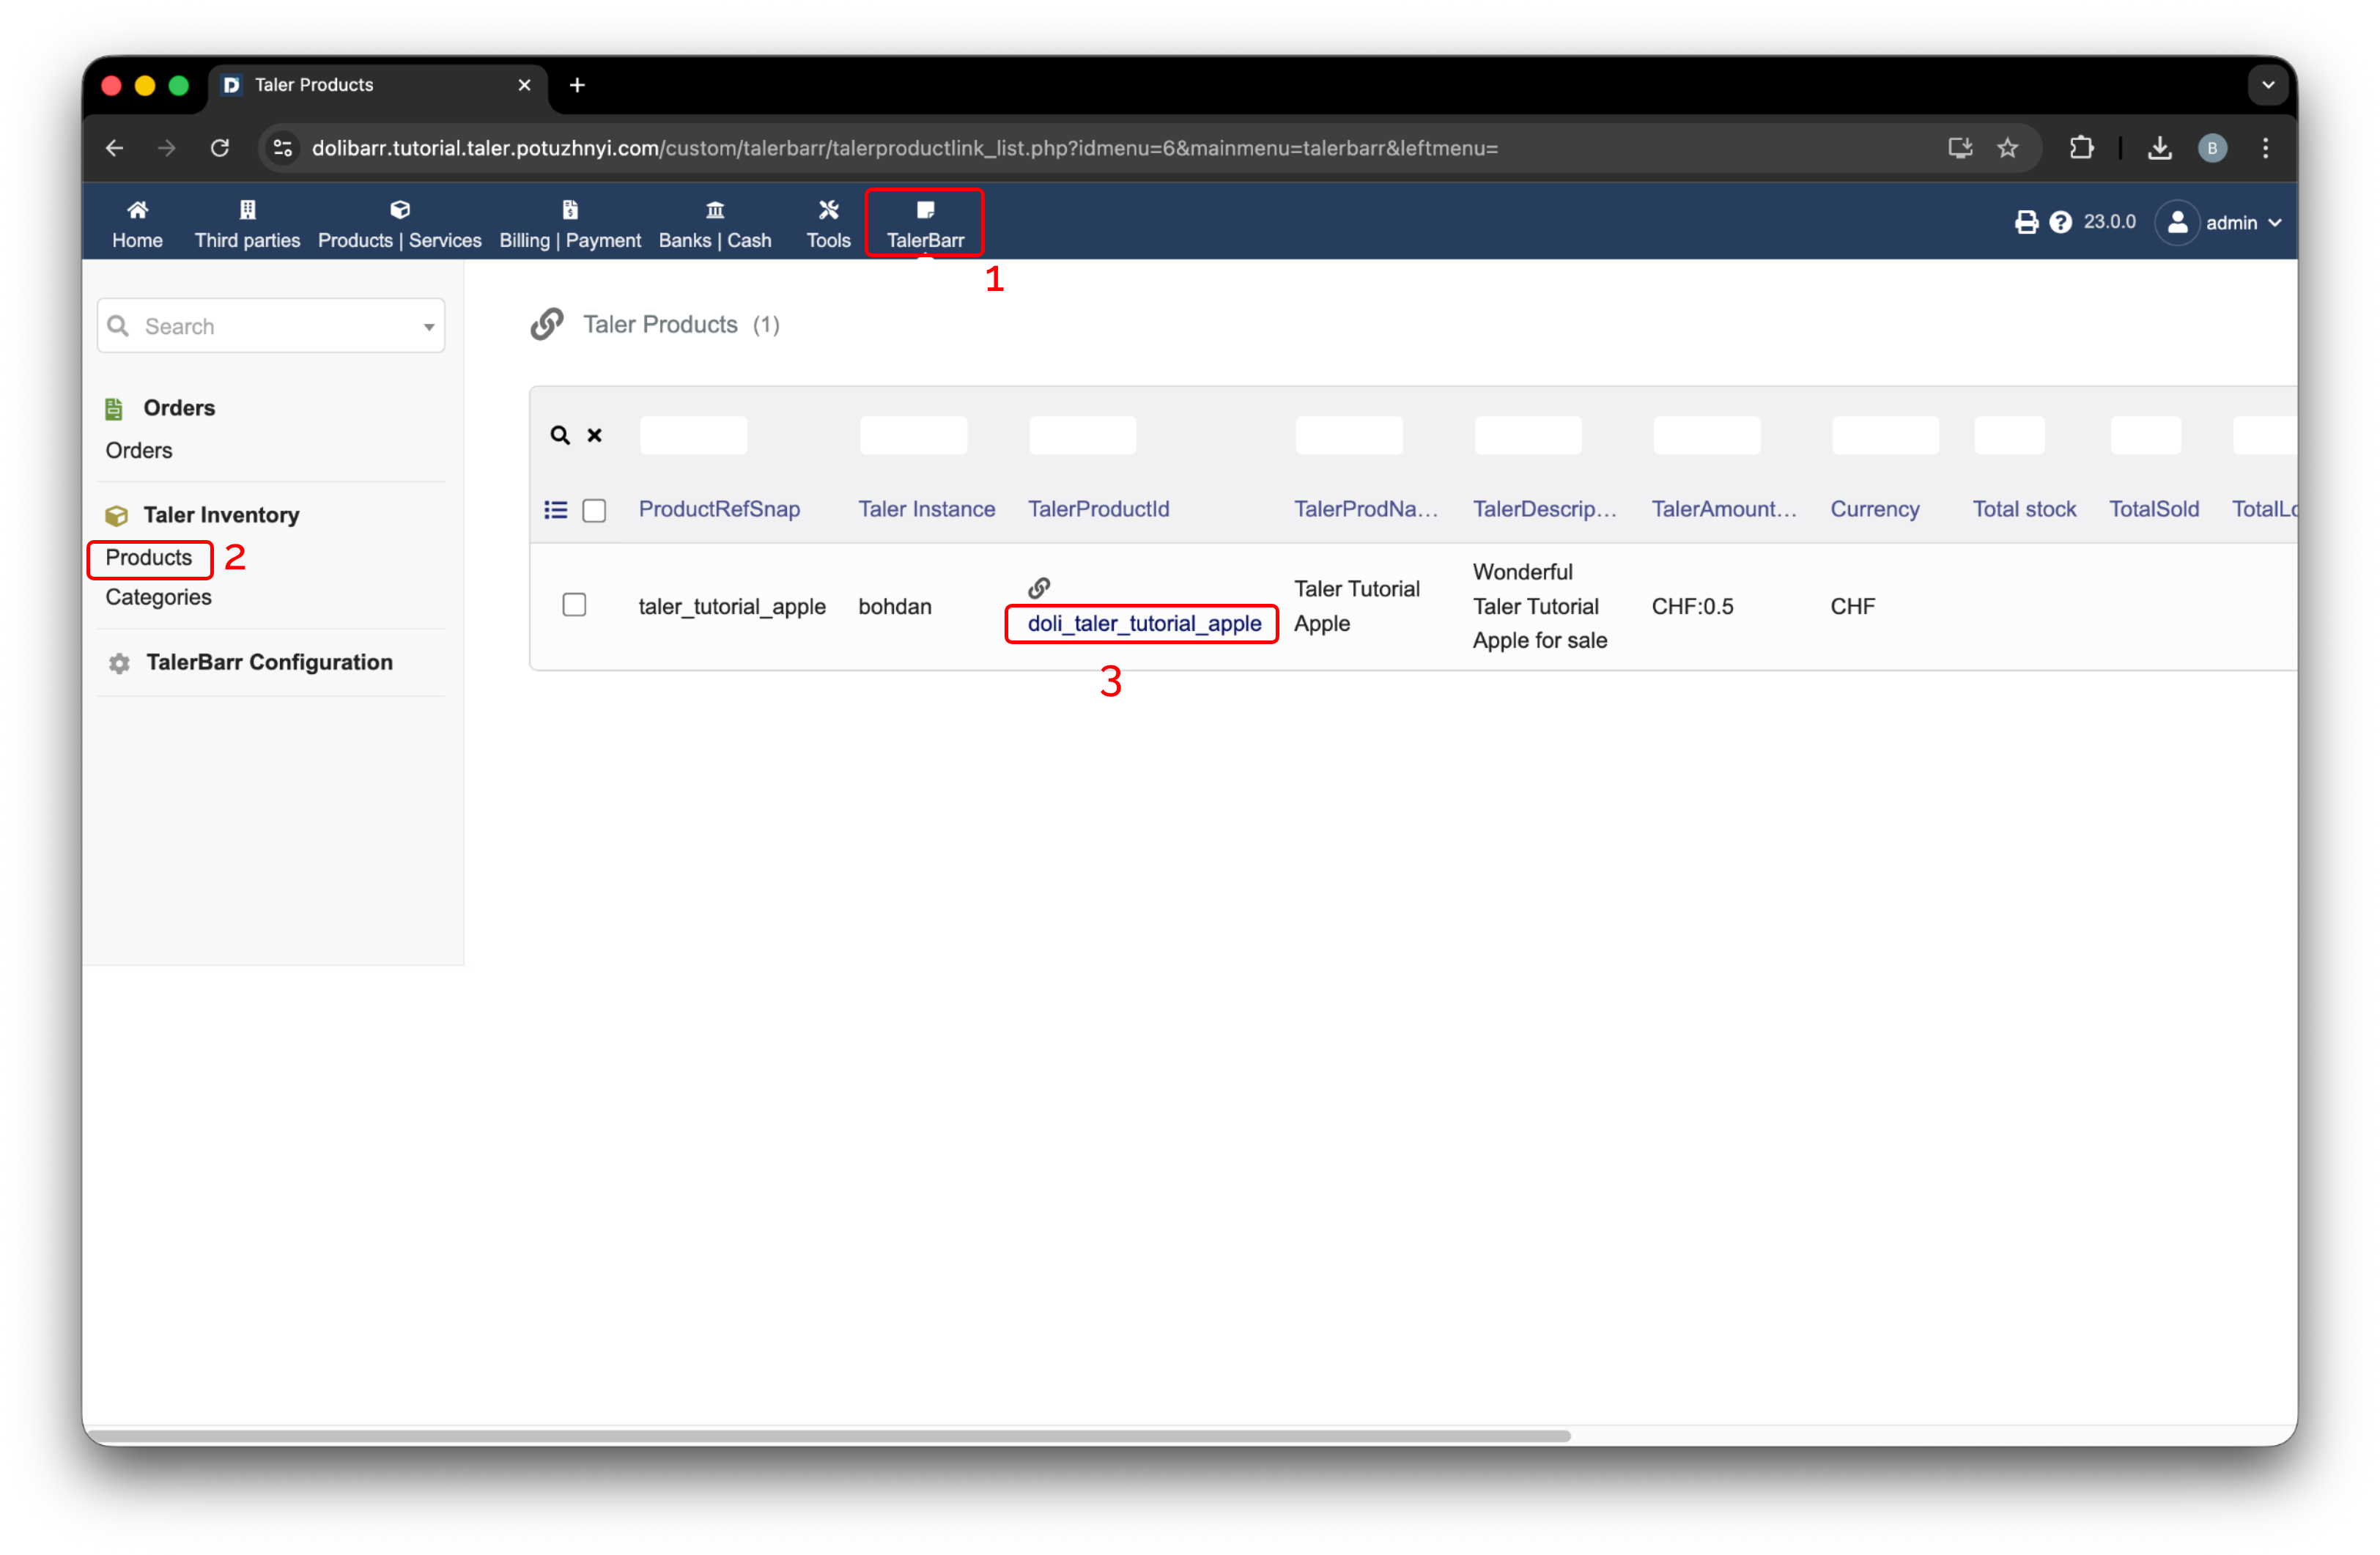2380x1555 pixels.
Task: Go to Categories in Taler Inventory
Action: pyautogui.click(x=158, y=597)
